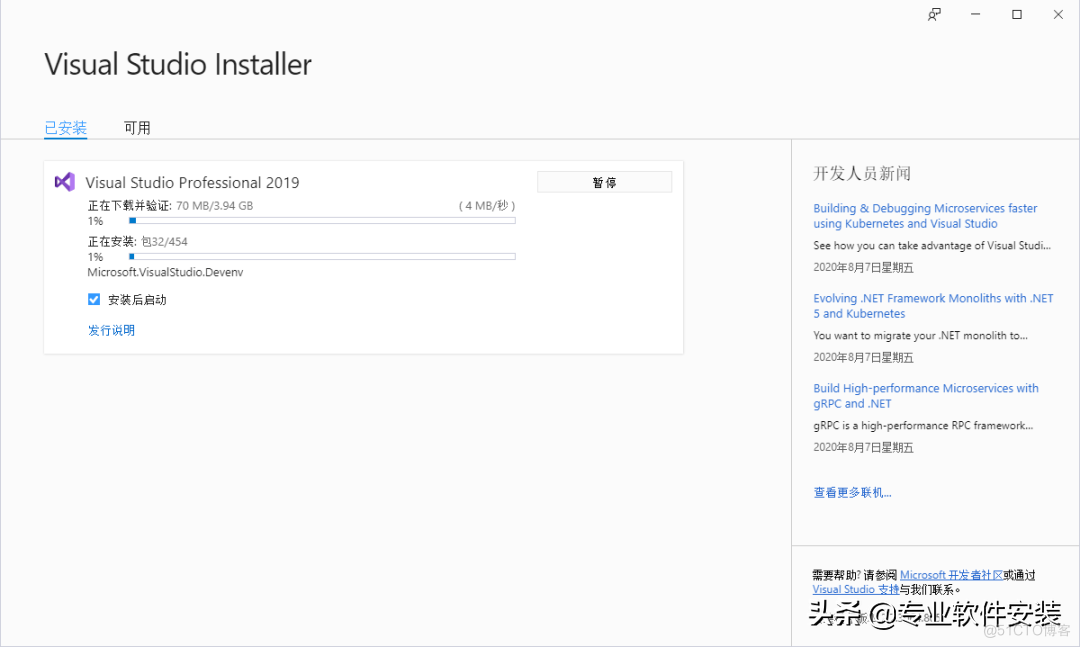Click the 70 MB/3.94 GB download text
The height and width of the screenshot is (647, 1080).
tap(214, 205)
